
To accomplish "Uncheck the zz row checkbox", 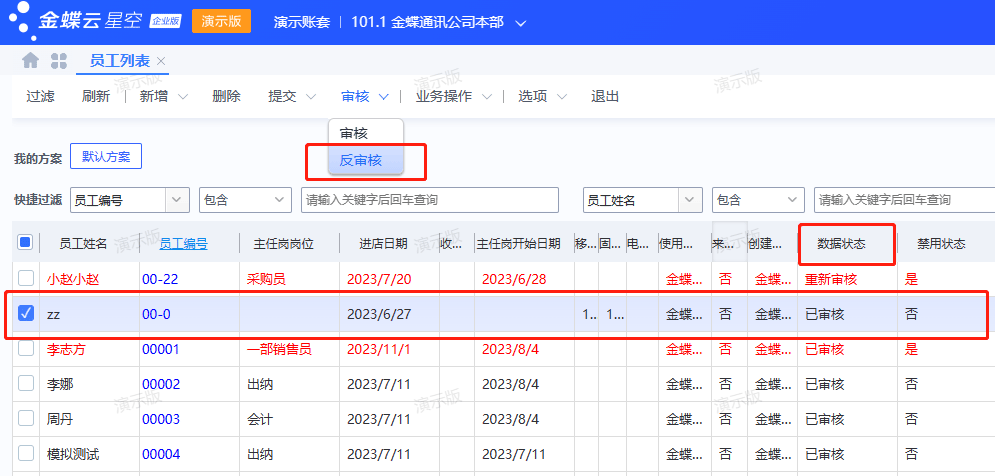I will pos(25,313).
